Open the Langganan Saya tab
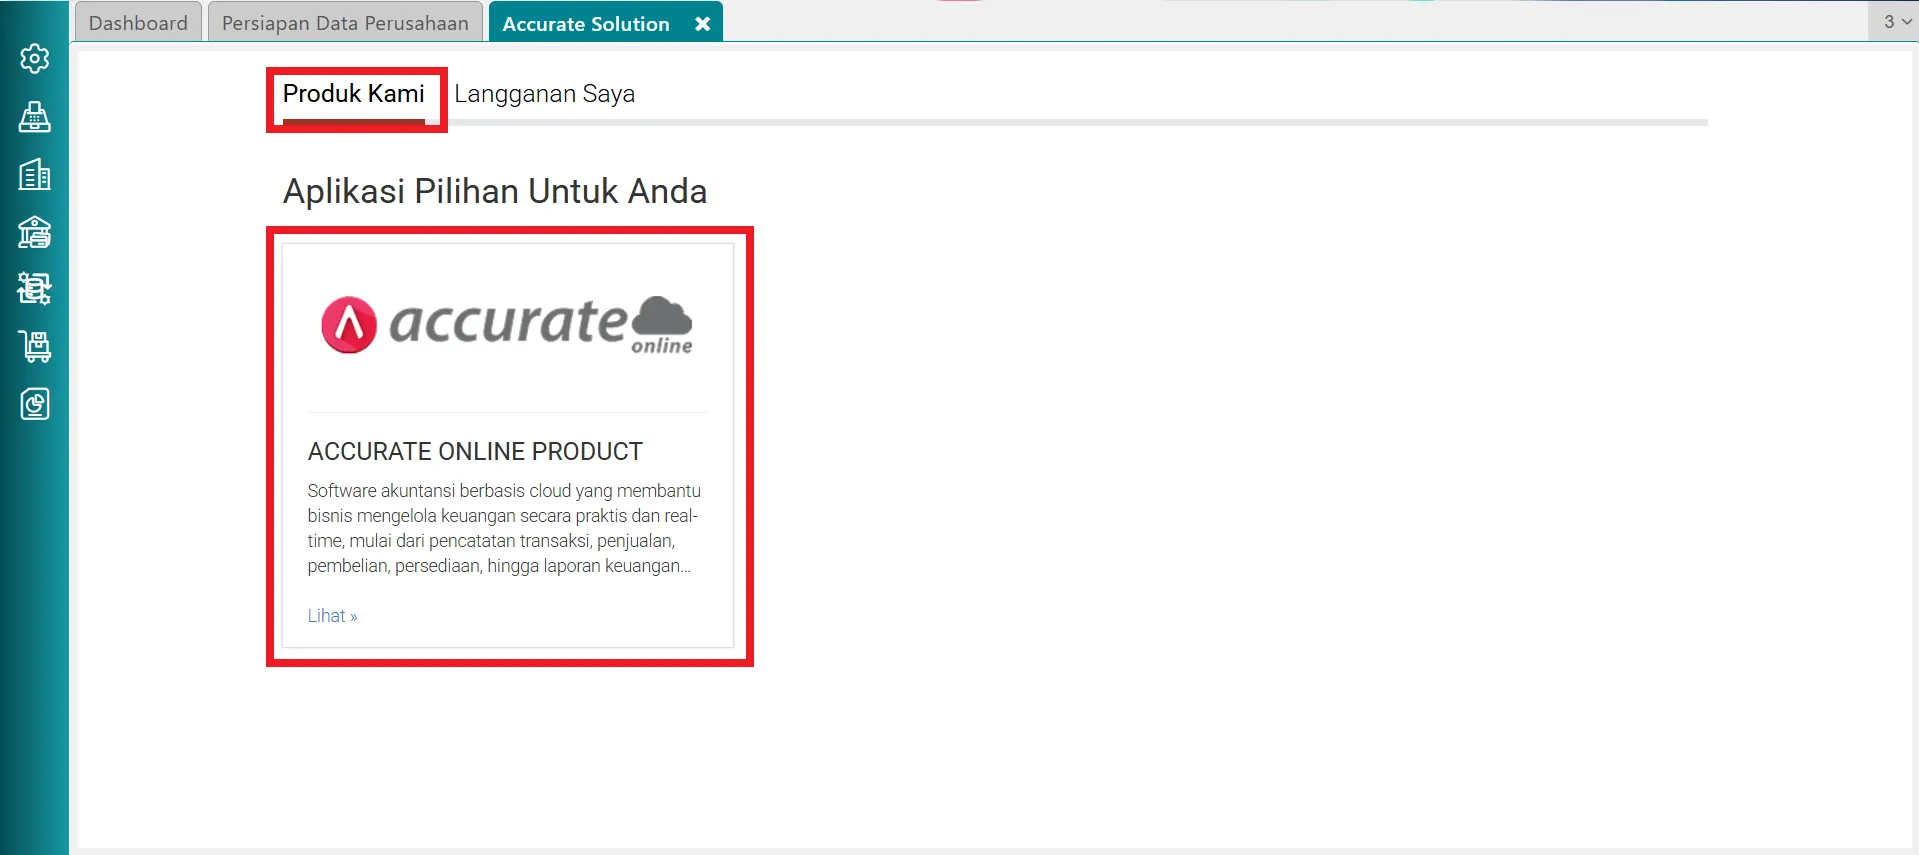Image resolution: width=1919 pixels, height=855 pixels. 545,94
